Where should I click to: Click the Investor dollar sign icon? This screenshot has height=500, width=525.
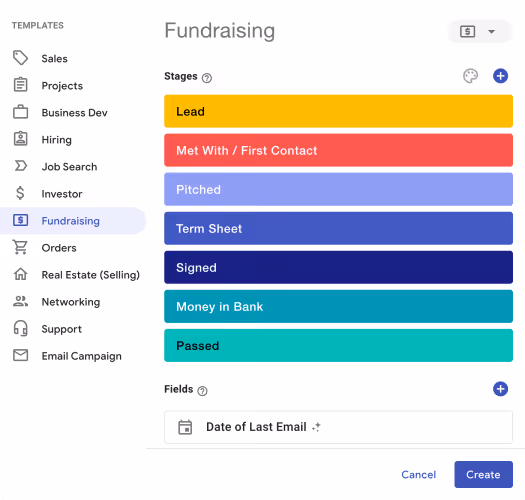click(x=20, y=193)
